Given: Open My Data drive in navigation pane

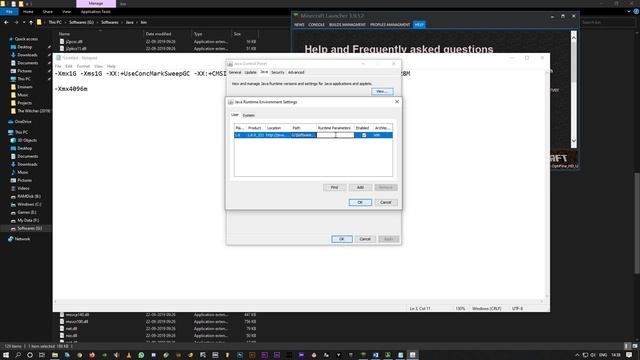Looking at the screenshot, I should coord(28,220).
